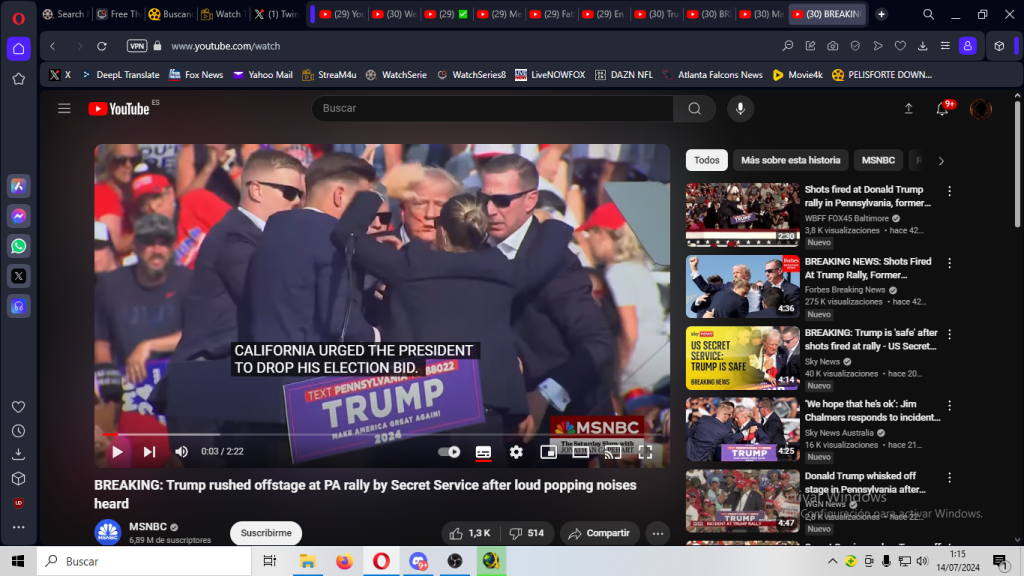This screenshot has width=1024, height=576.
Task: Switch the video to fullscreen
Action: pyautogui.click(x=645, y=452)
